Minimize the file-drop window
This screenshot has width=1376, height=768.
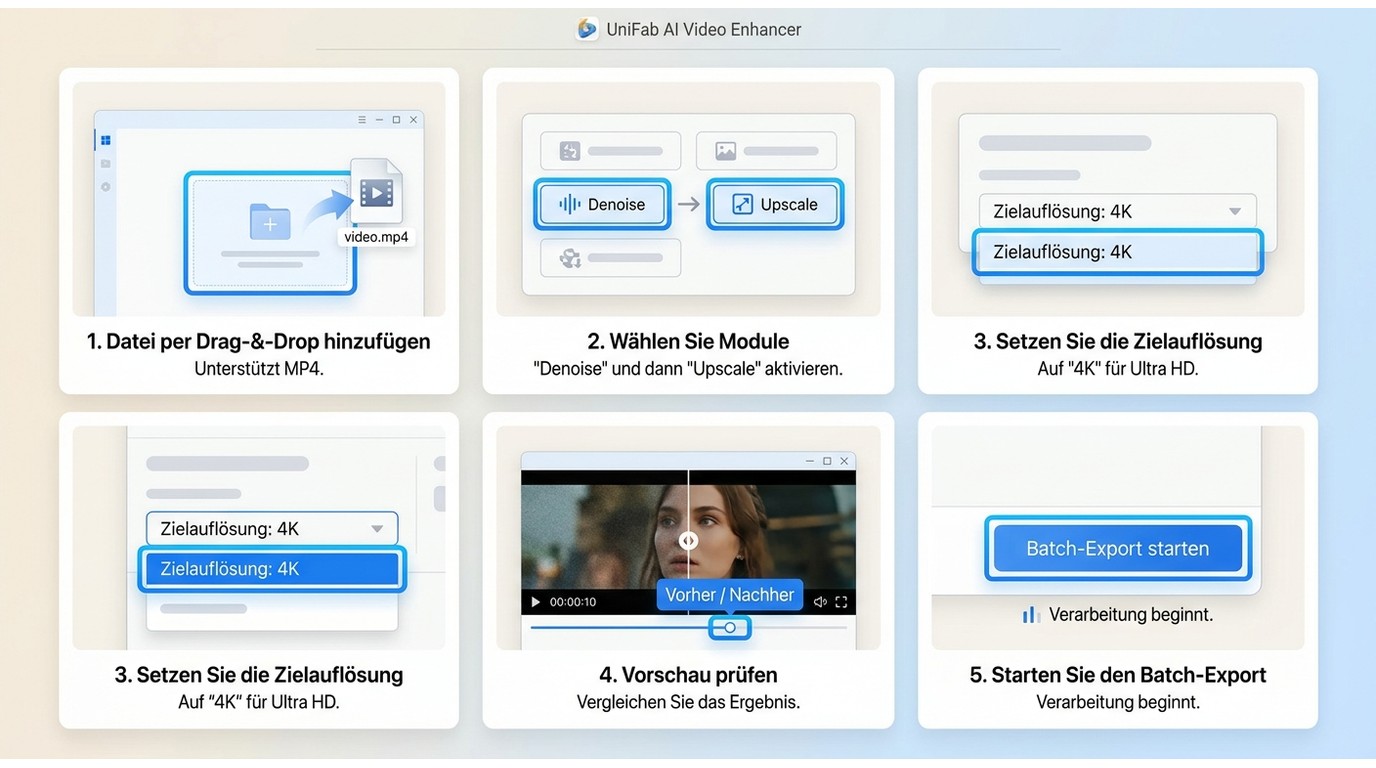pos(379,120)
